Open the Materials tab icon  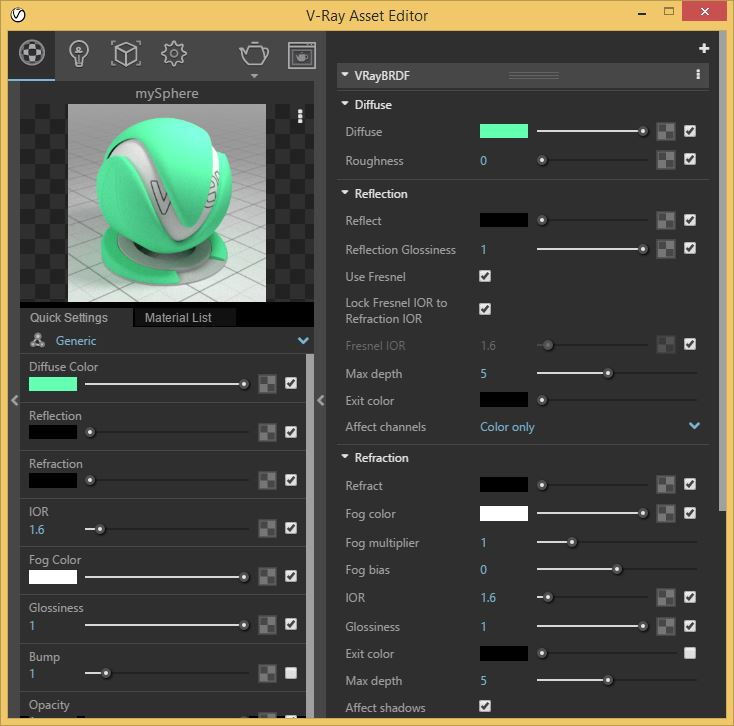pyautogui.click(x=32, y=52)
